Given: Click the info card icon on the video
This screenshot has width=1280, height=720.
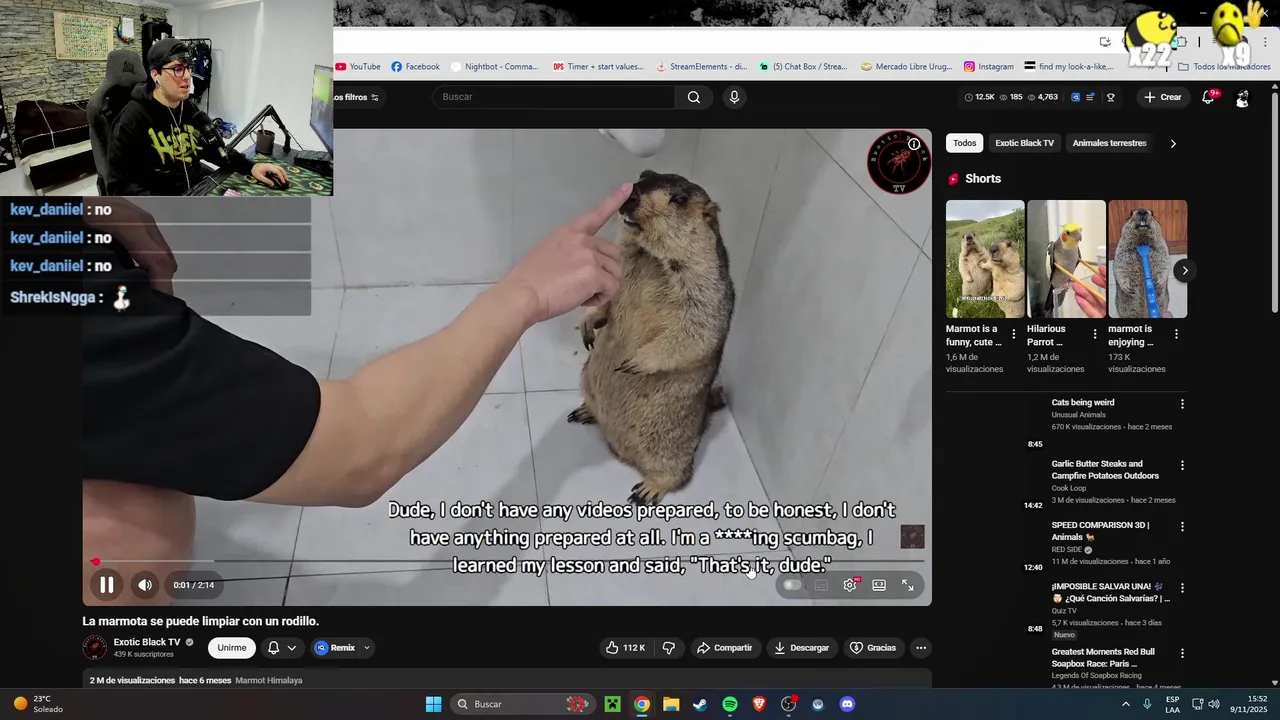Looking at the screenshot, I should click(x=914, y=144).
